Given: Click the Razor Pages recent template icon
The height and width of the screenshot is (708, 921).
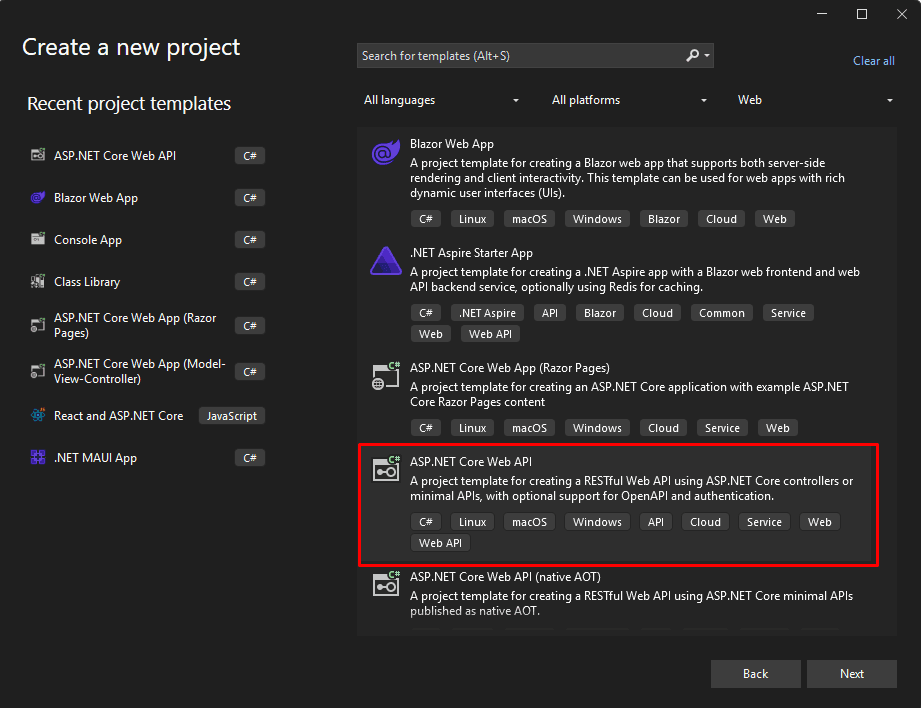Looking at the screenshot, I should click(38, 325).
